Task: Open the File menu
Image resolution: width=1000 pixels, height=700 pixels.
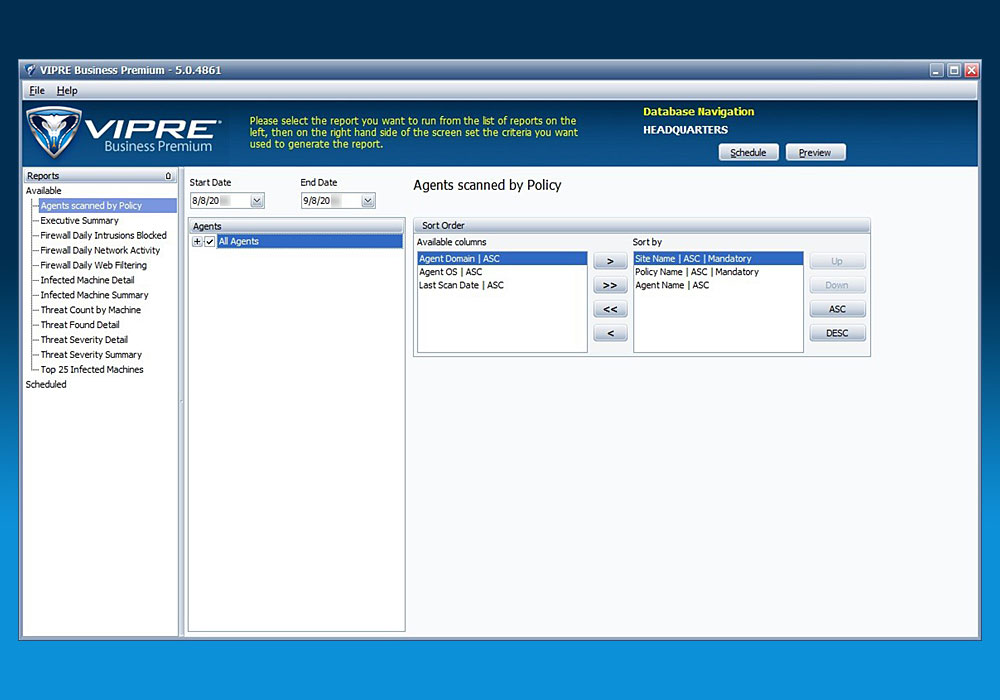Action: [37, 91]
